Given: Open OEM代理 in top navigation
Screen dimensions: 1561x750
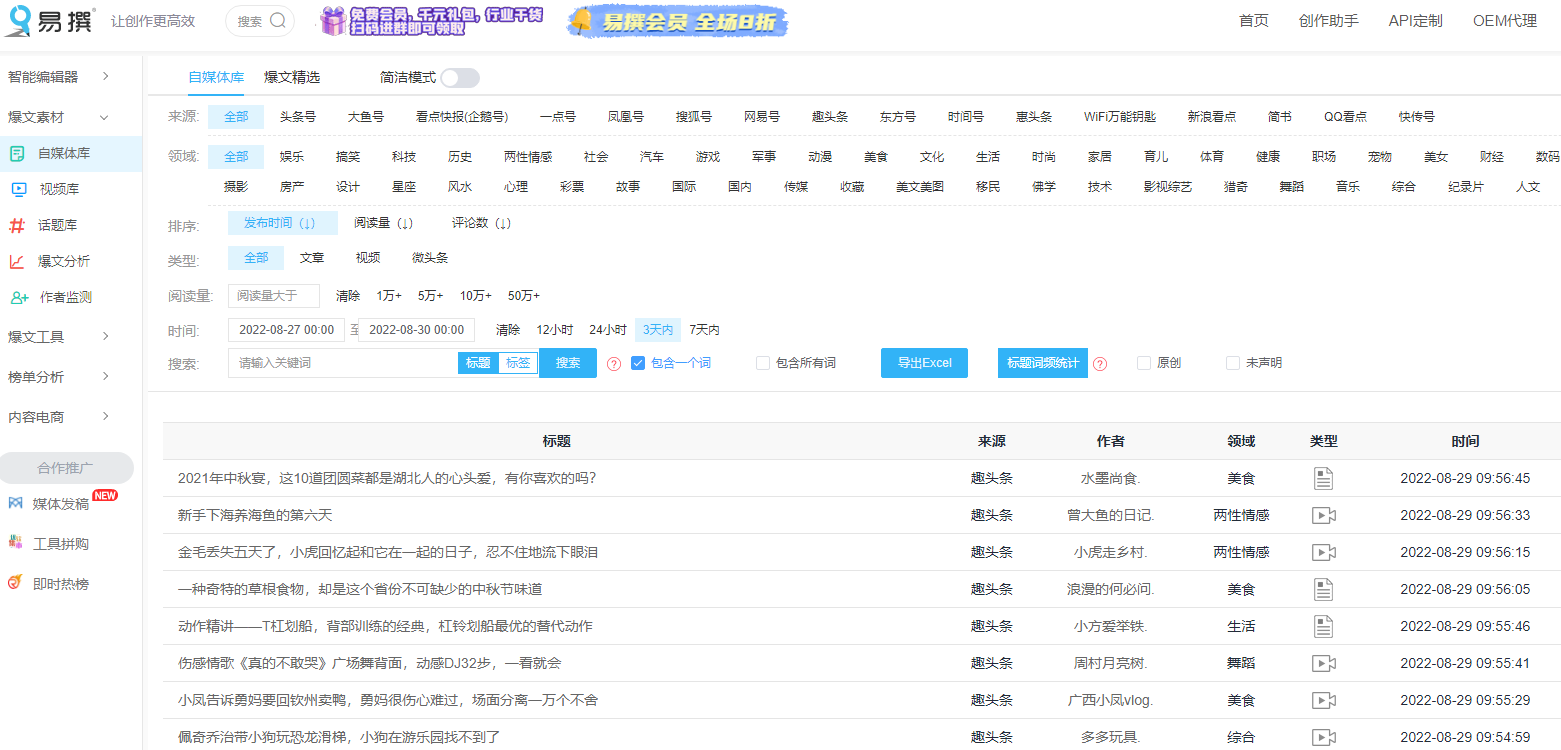Looking at the screenshot, I should point(1505,21).
